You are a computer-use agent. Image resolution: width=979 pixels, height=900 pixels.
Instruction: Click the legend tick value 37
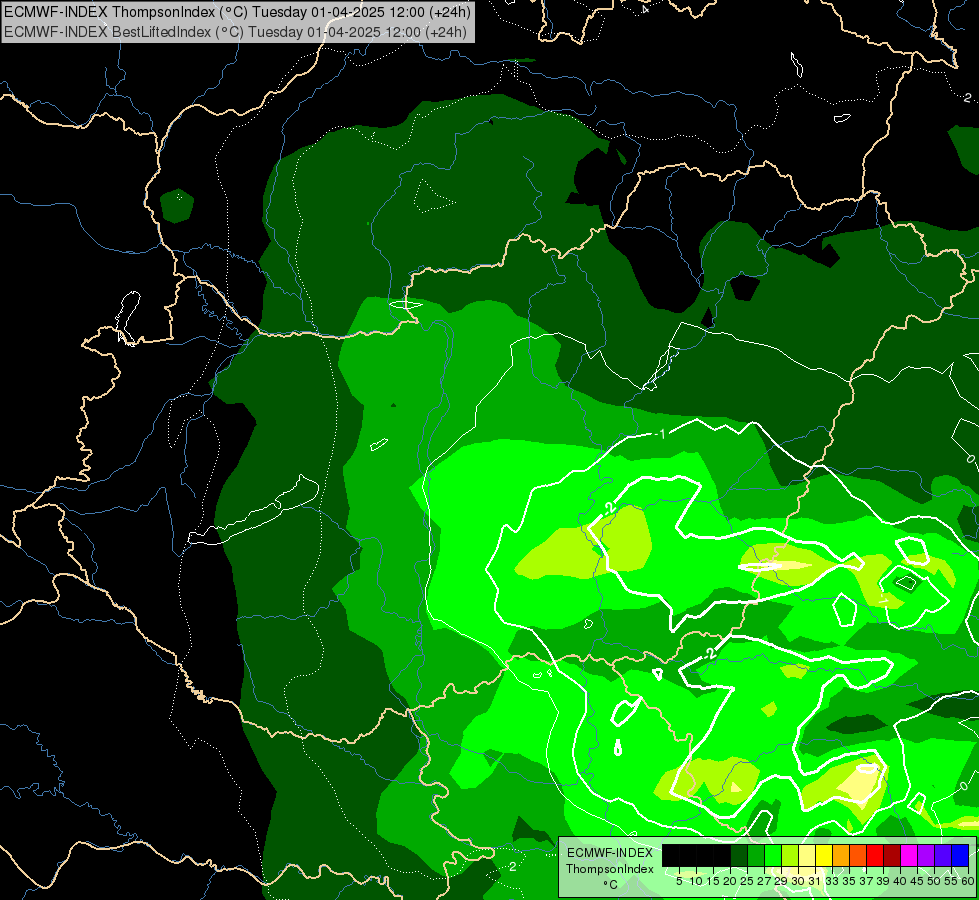(866, 881)
